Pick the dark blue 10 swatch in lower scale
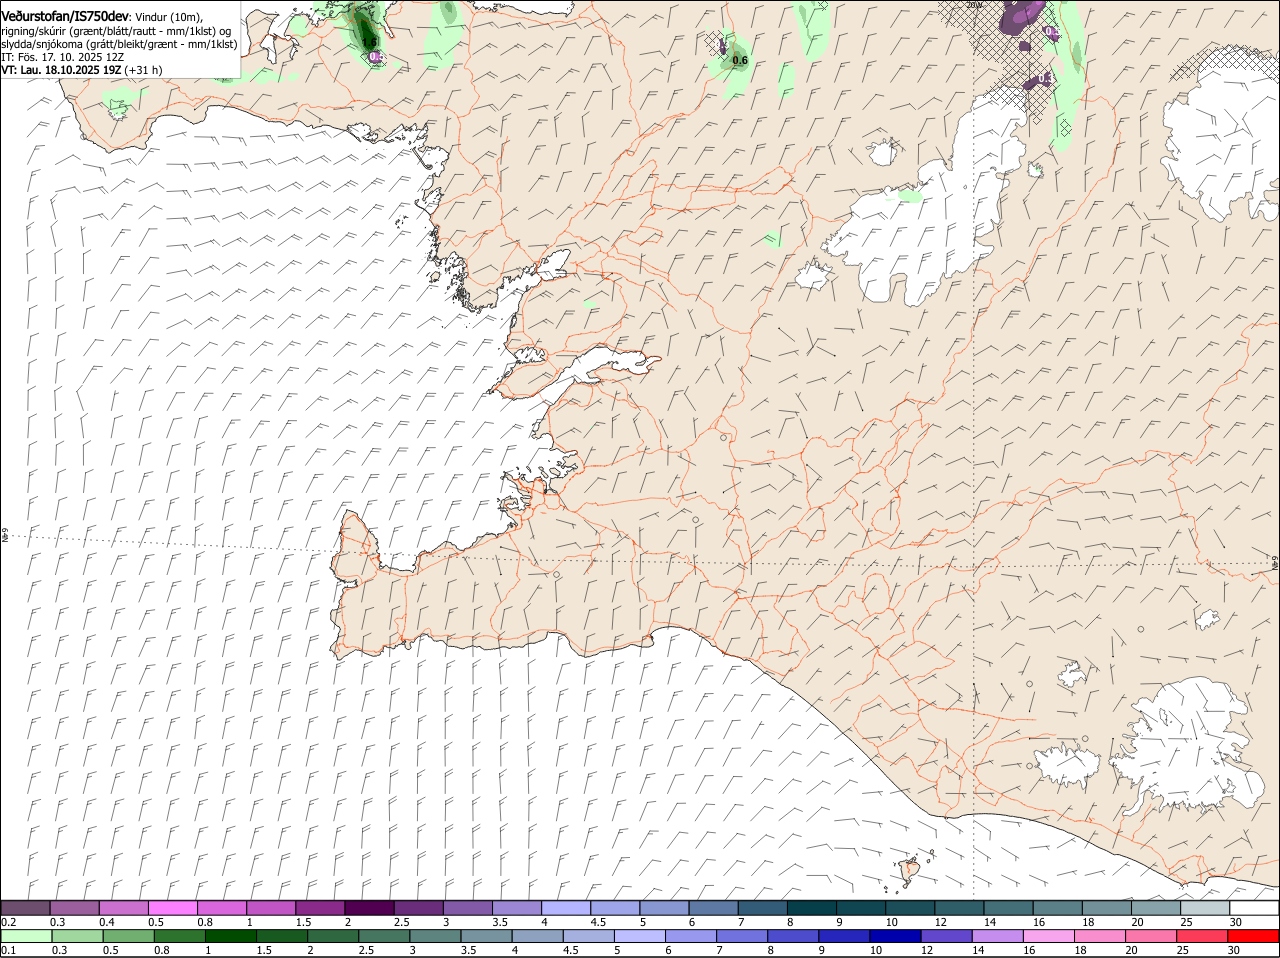1280x958 pixels. tap(894, 936)
